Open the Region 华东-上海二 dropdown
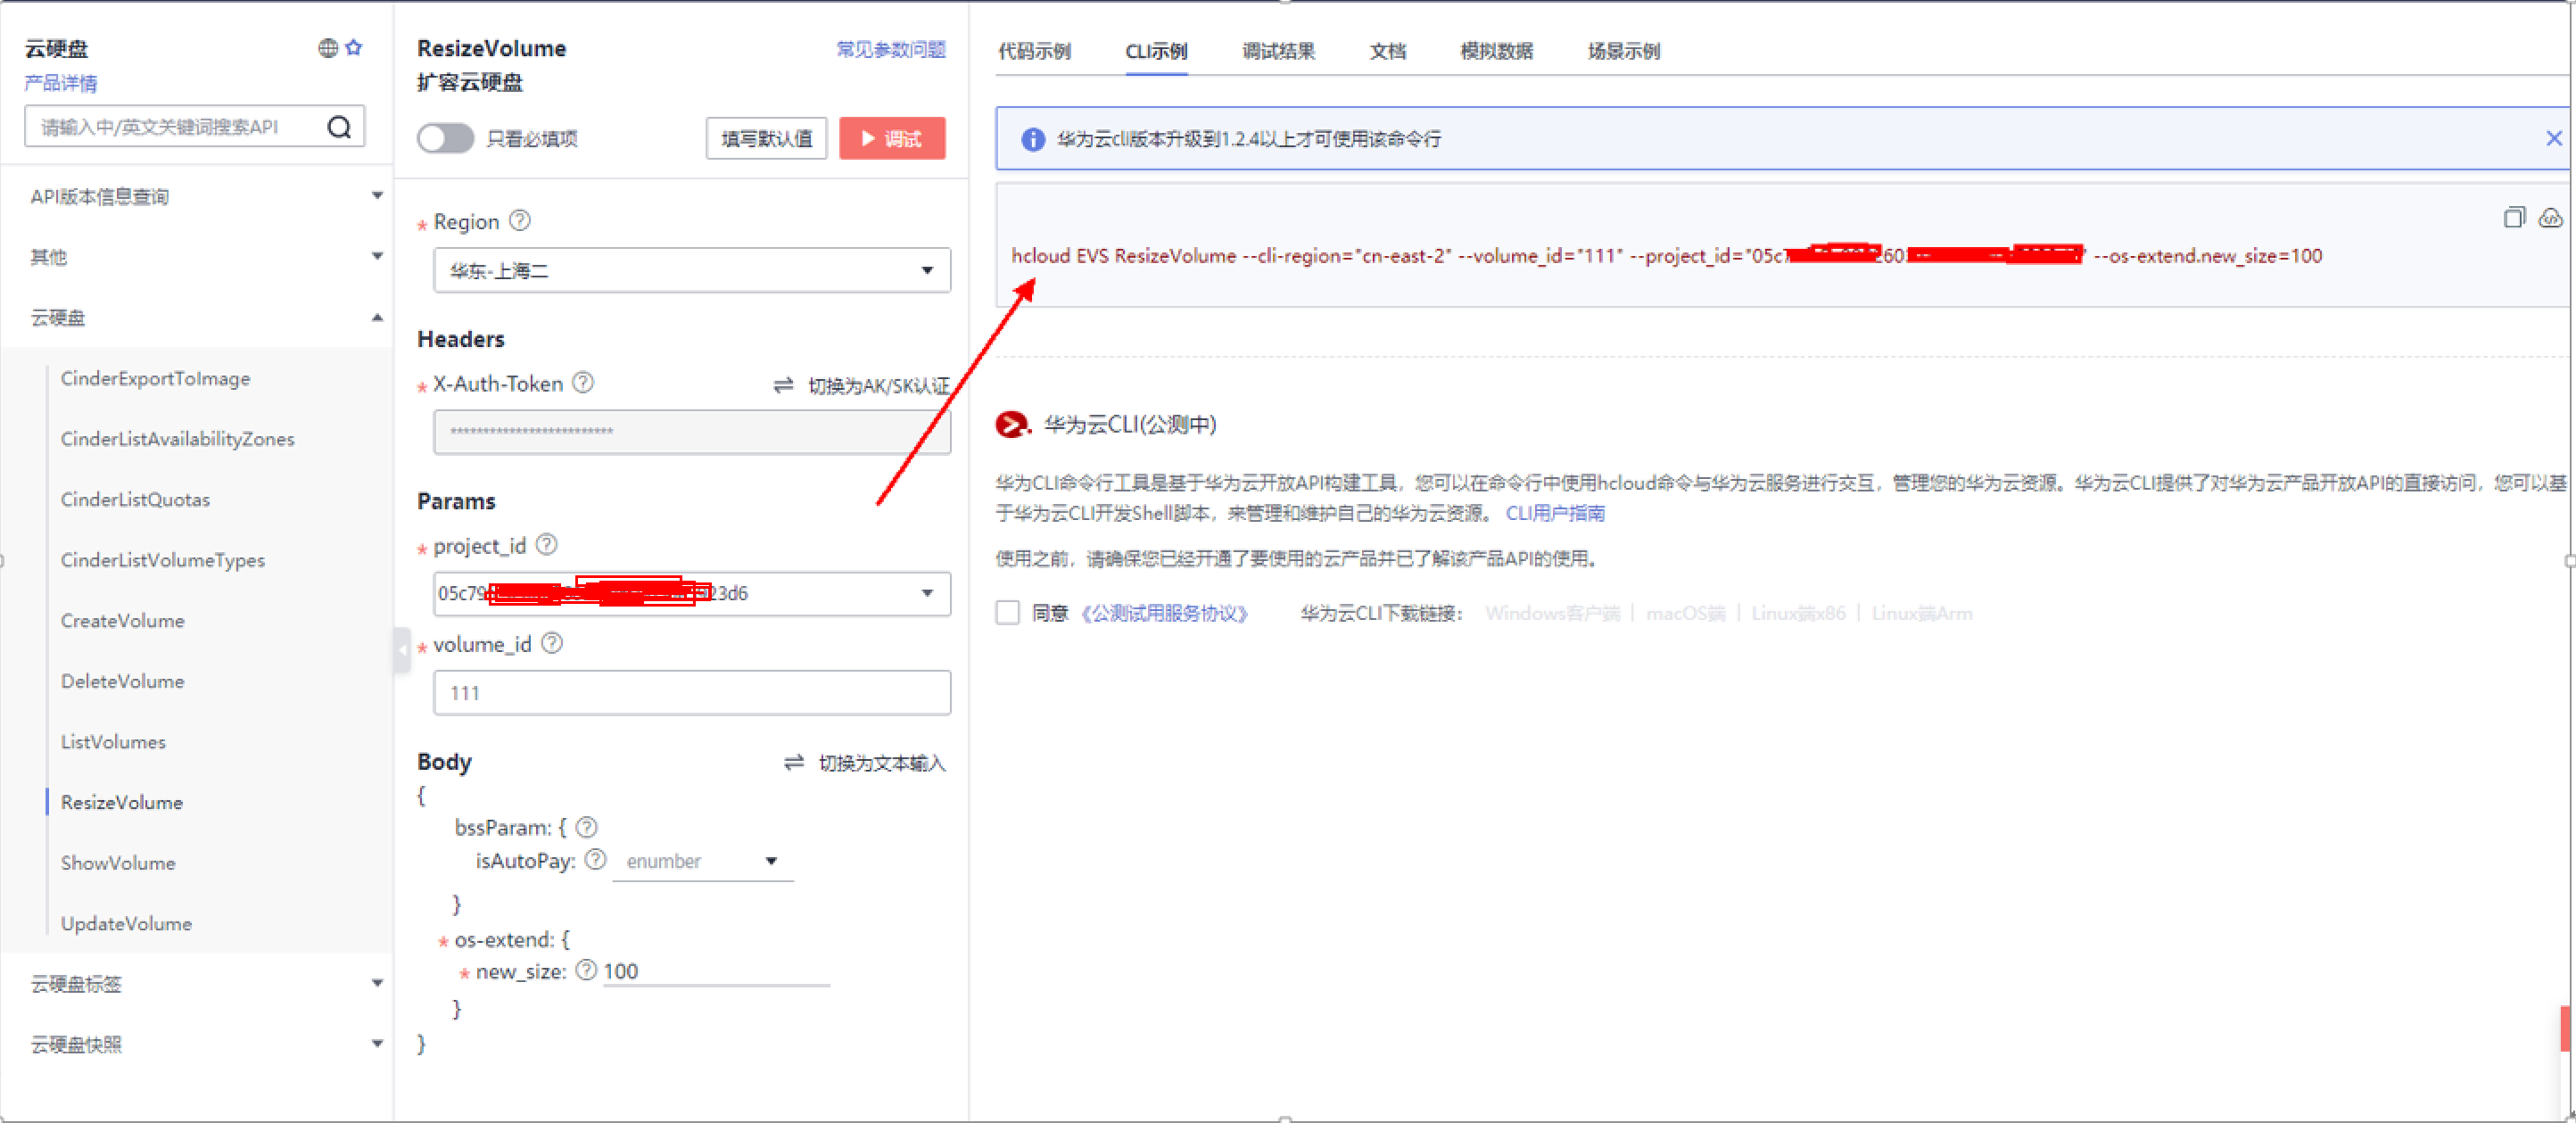 691,270
